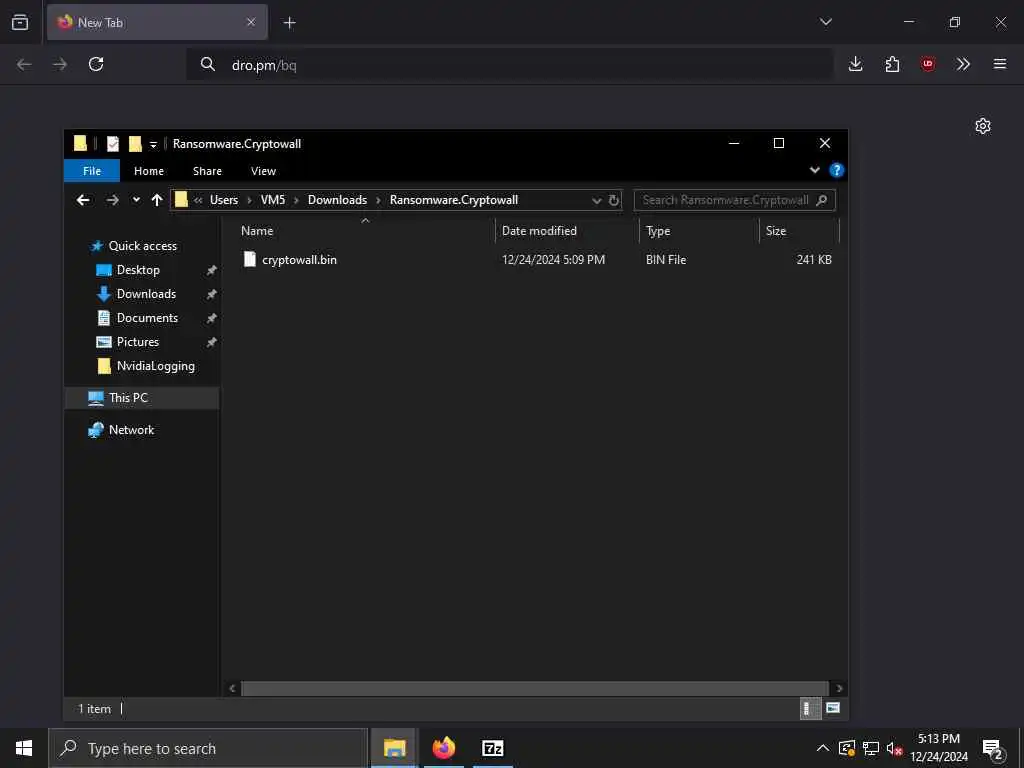Open Firefox downloads panel

pyautogui.click(x=856, y=64)
